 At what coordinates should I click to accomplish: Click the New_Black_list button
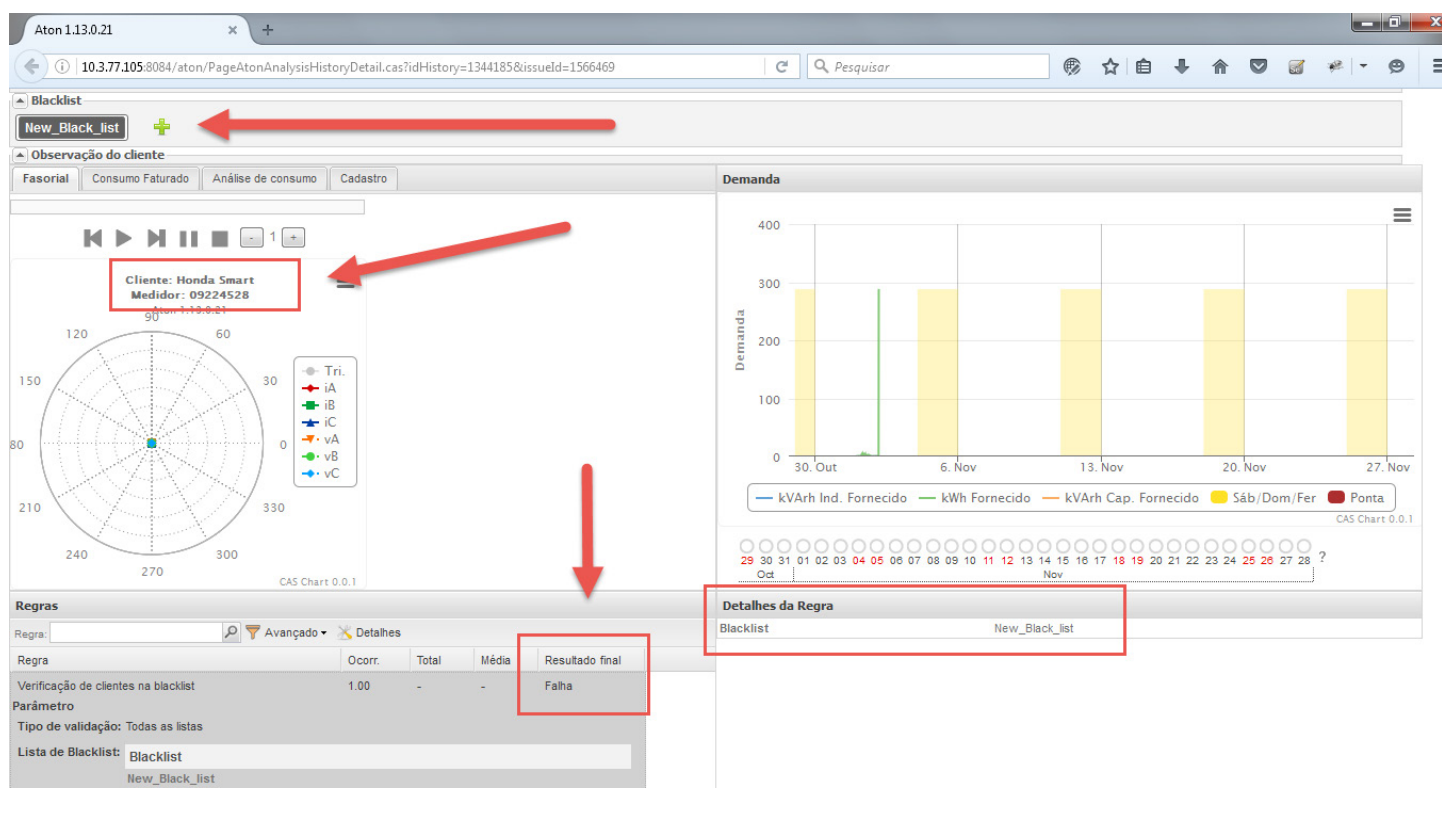[x=72, y=127]
